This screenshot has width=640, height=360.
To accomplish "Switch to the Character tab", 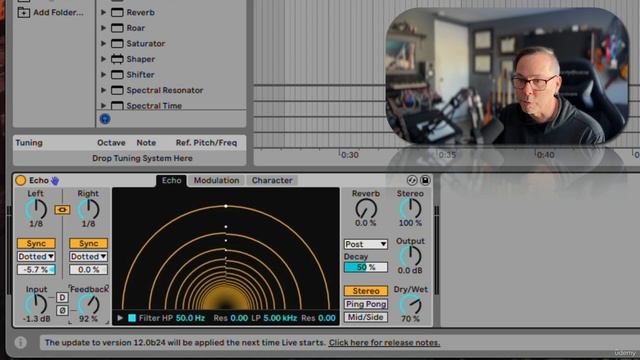I will 272,180.
